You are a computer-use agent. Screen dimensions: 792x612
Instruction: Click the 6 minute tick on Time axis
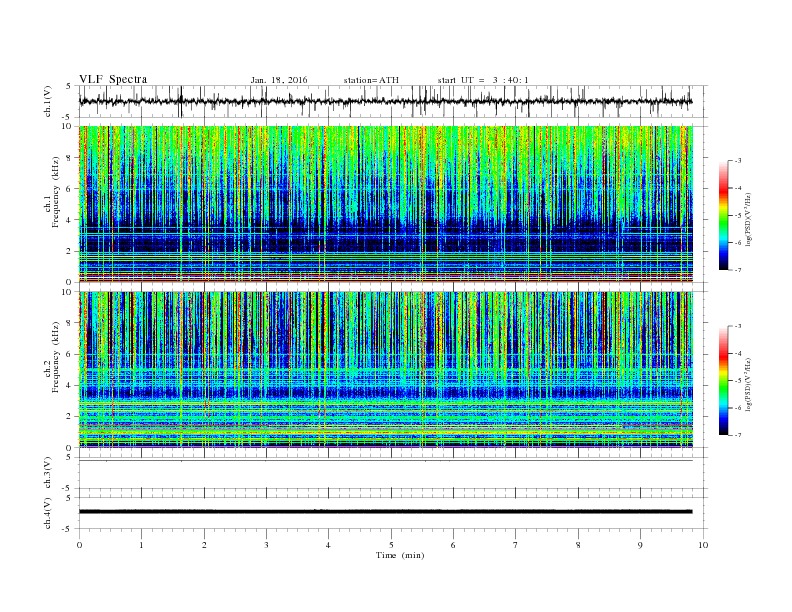(x=454, y=545)
